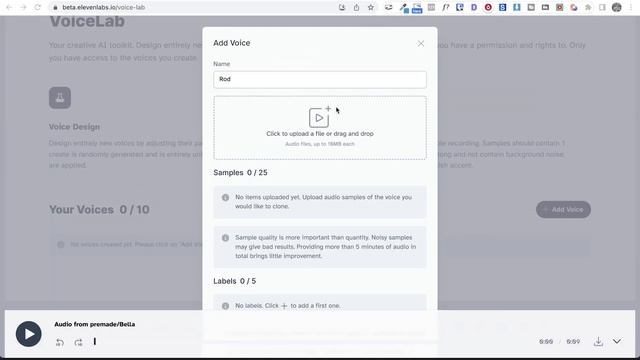Click the site lock icon in the address bar
This screenshot has width=640, height=360.
(x=56, y=7)
